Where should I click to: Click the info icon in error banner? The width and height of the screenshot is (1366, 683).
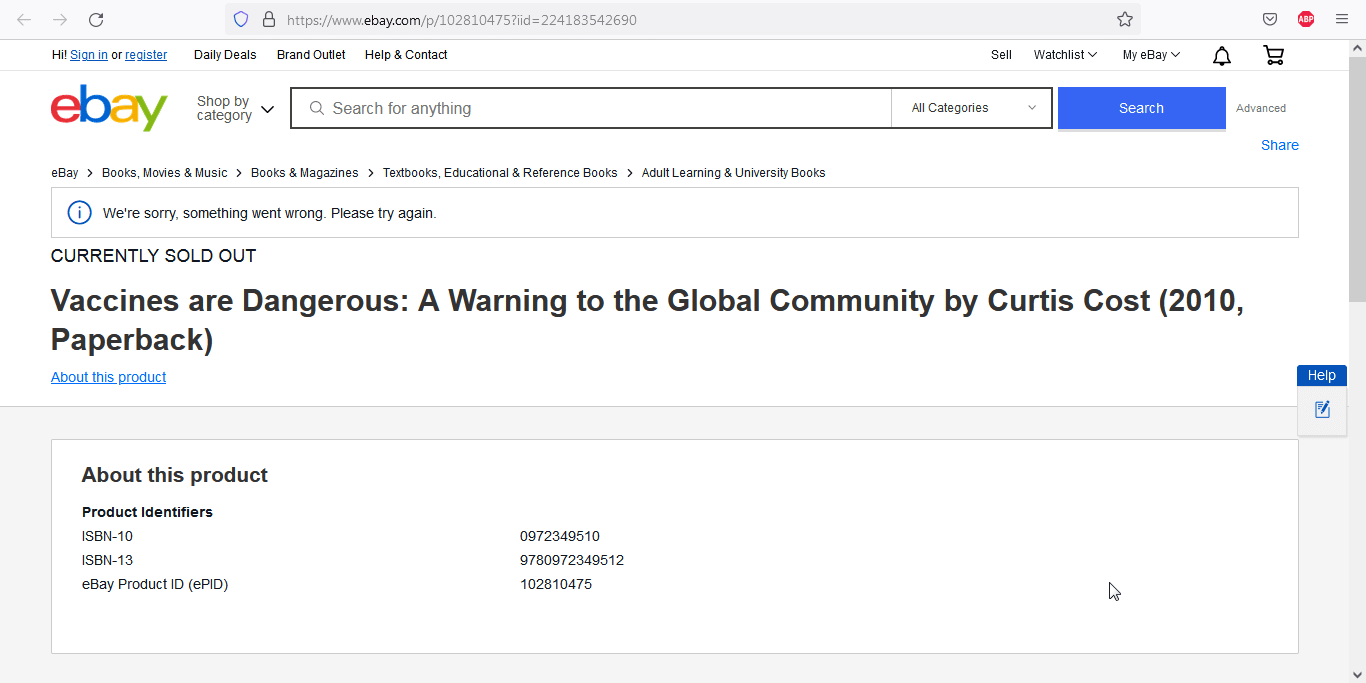(x=79, y=213)
